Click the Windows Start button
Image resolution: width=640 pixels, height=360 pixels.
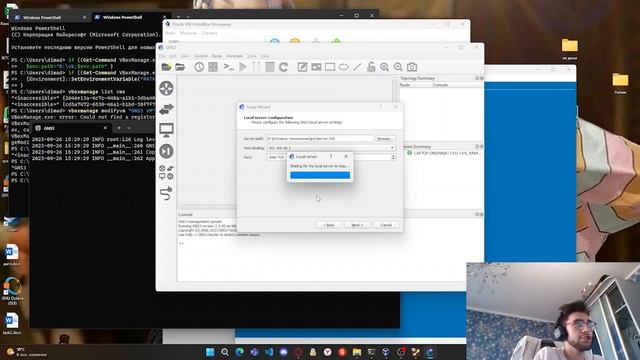[x=210, y=352]
